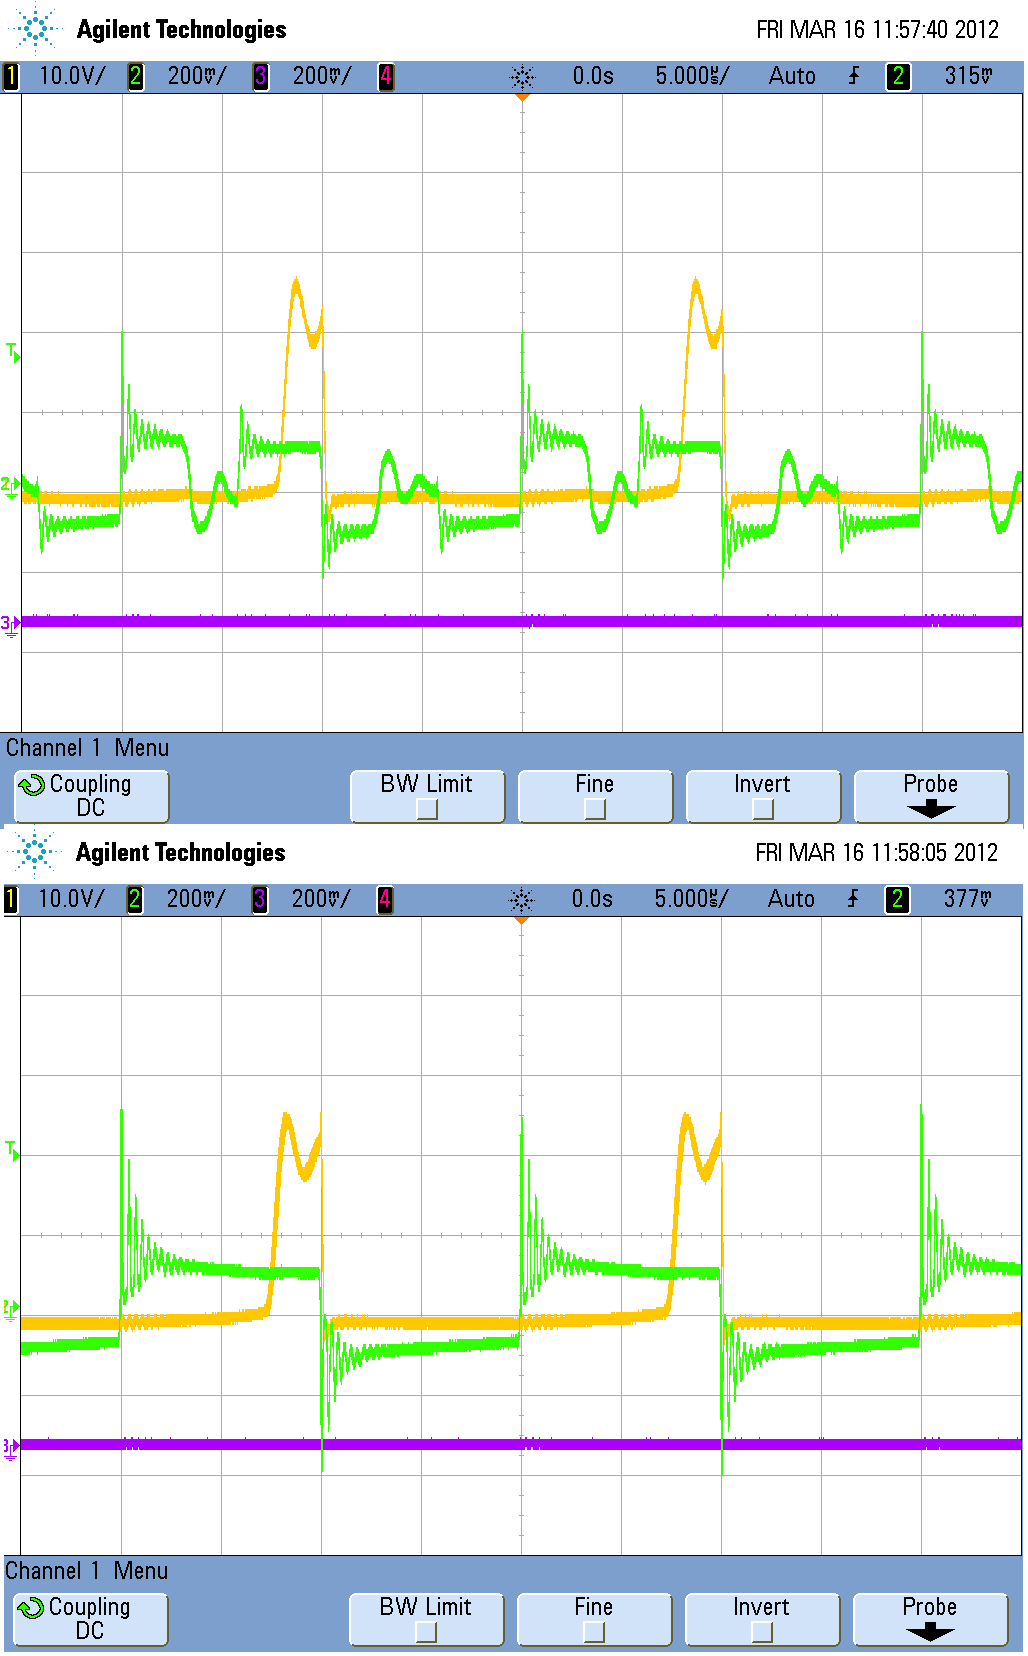
Task: Click the 377 mV trigger level readout
Action: 968,899
